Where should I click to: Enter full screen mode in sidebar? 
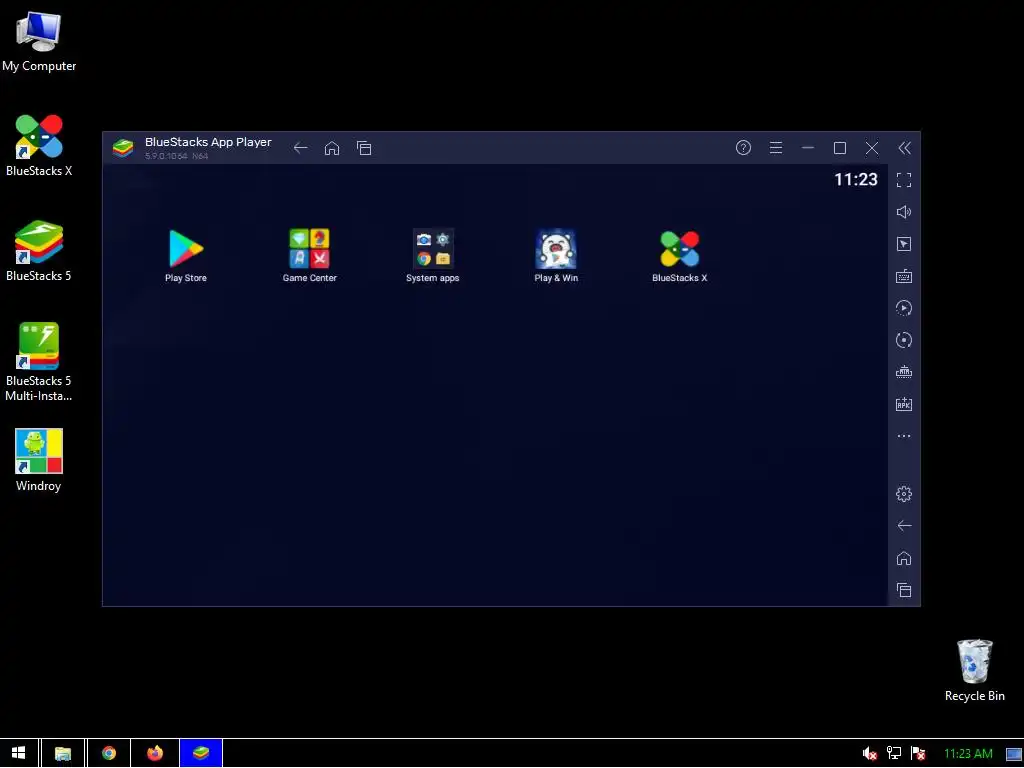point(904,180)
